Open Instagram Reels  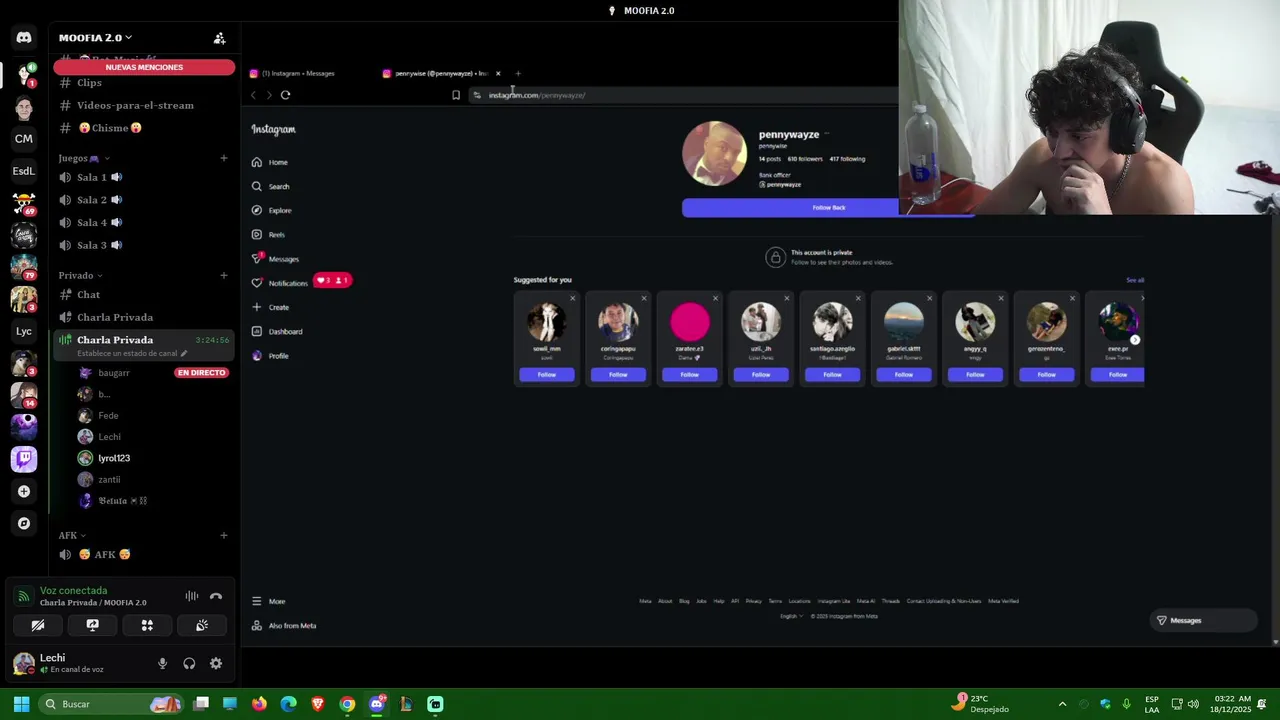[x=269, y=234]
